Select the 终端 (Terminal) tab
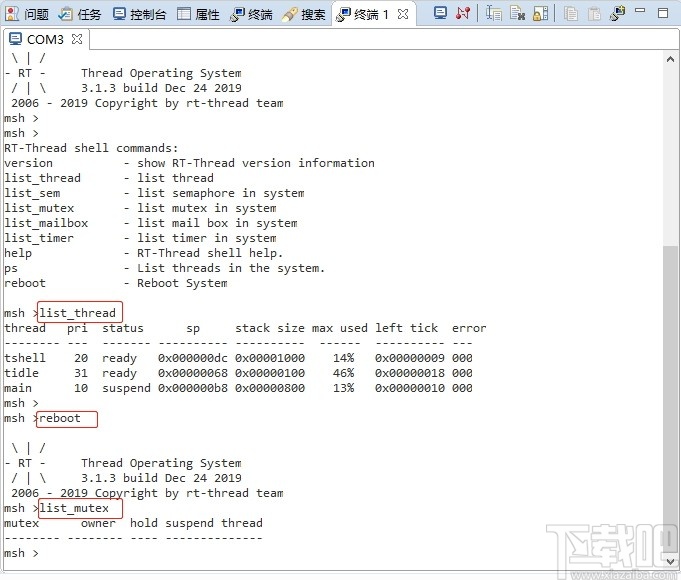 tap(251, 14)
